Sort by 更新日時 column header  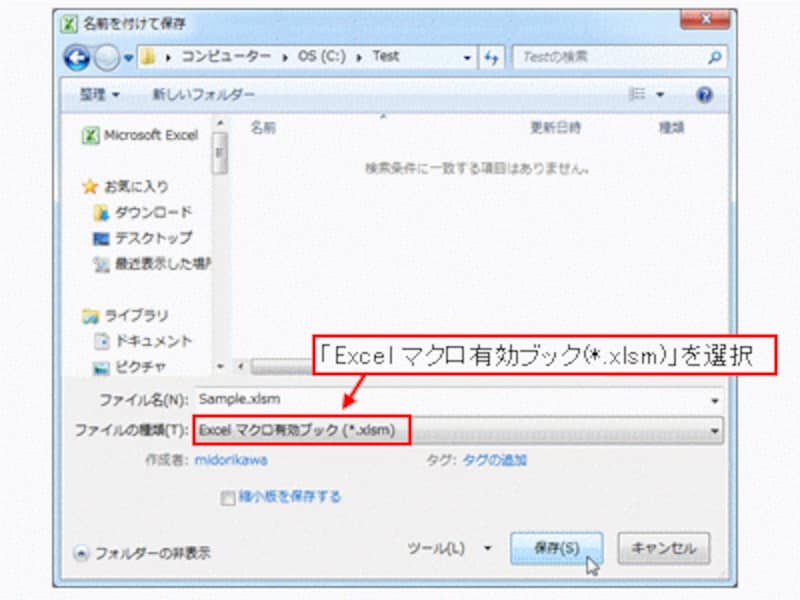point(556,128)
